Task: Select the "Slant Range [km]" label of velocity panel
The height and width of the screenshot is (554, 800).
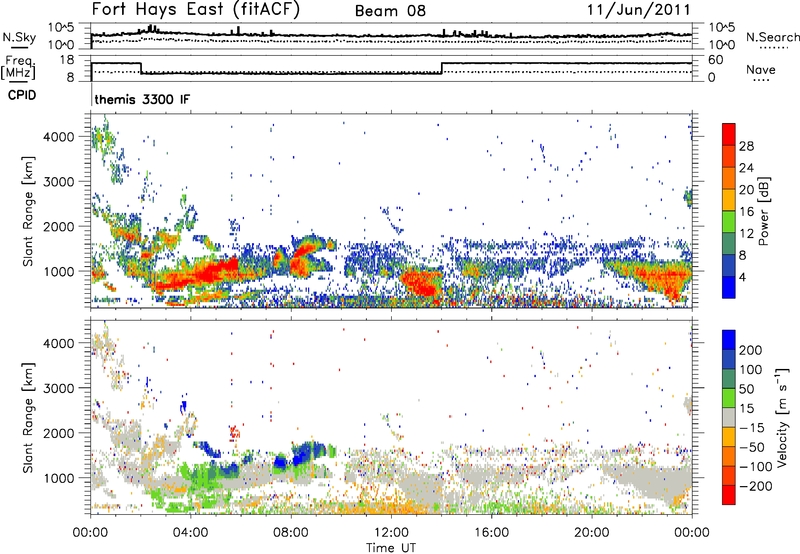Action: pyautogui.click(x=28, y=418)
